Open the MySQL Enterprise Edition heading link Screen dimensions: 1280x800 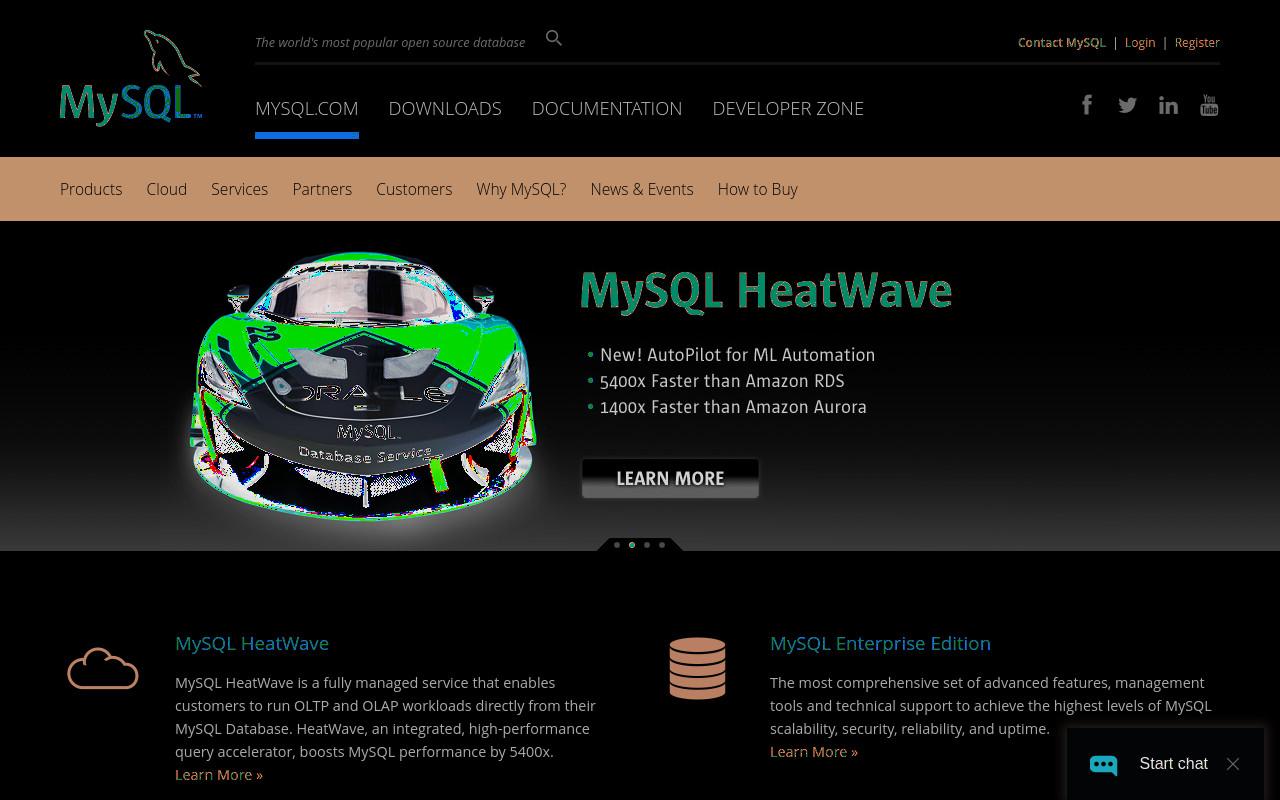[x=880, y=643]
